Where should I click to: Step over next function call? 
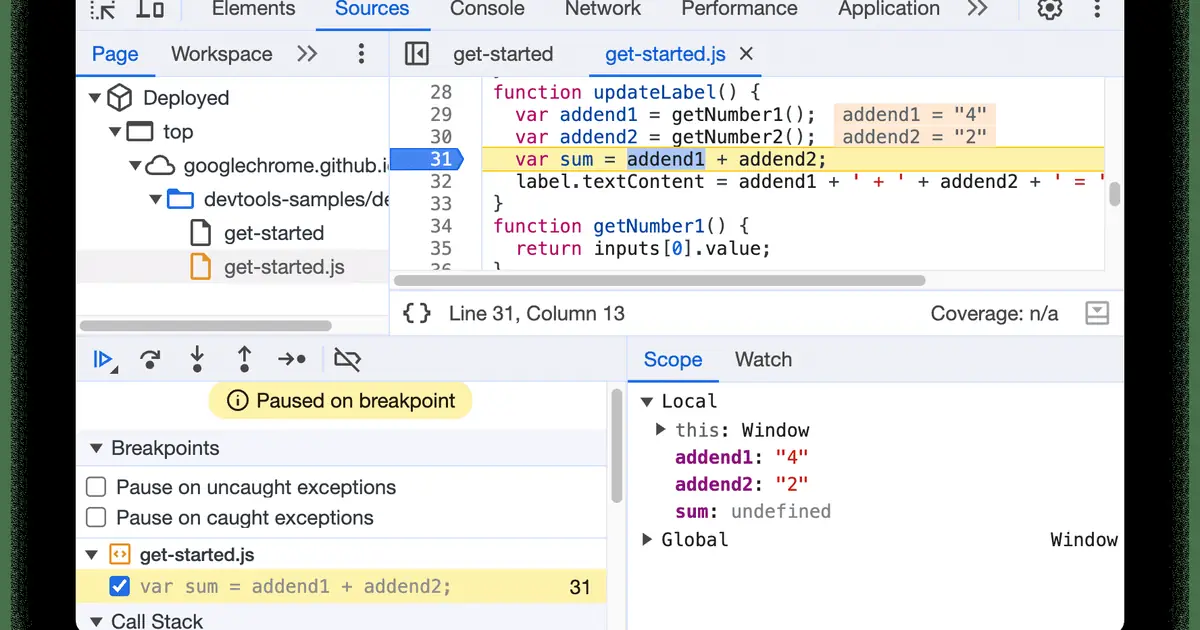tap(151, 360)
